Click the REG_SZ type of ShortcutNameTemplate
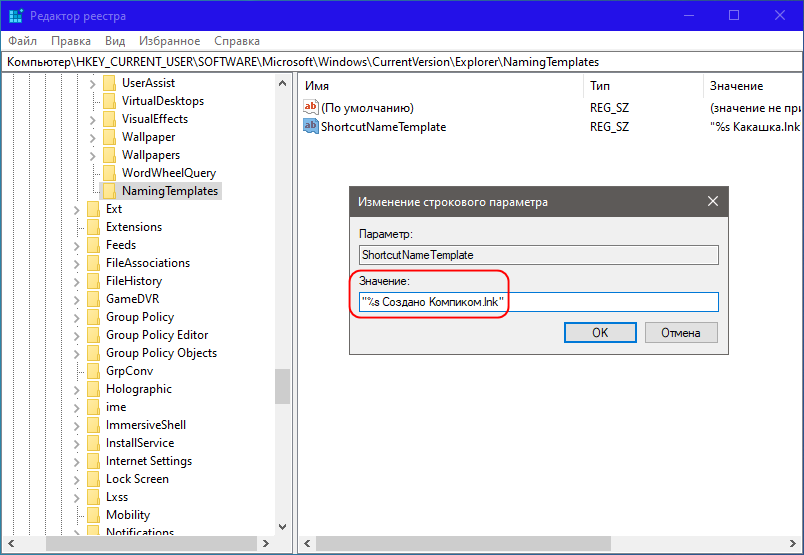804x555 pixels. (609, 127)
